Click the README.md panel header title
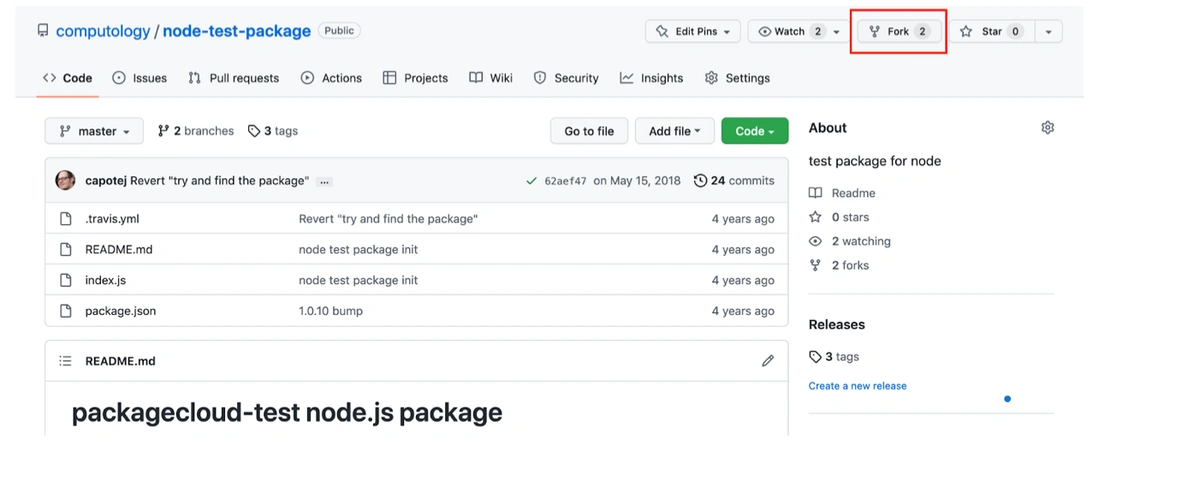Image resolution: width=1200 pixels, height=481 pixels. (120, 361)
